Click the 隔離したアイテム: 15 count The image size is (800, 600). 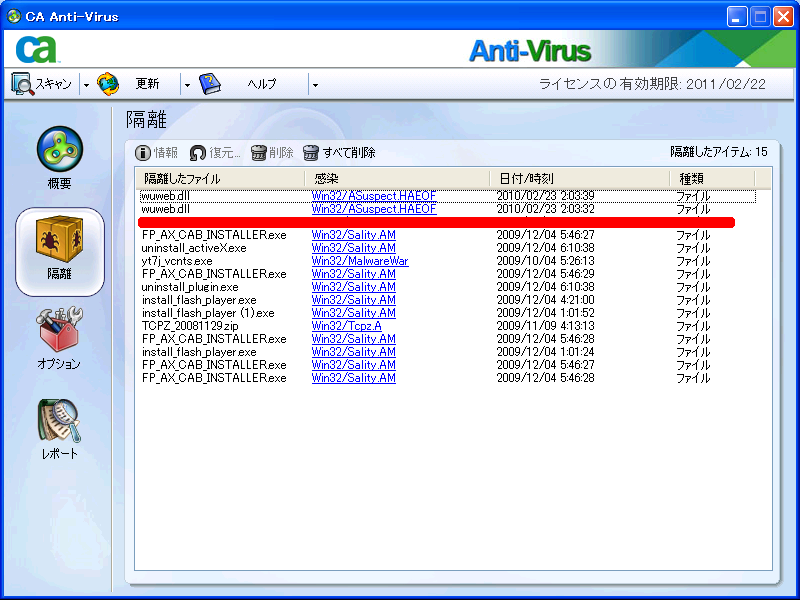click(718, 152)
